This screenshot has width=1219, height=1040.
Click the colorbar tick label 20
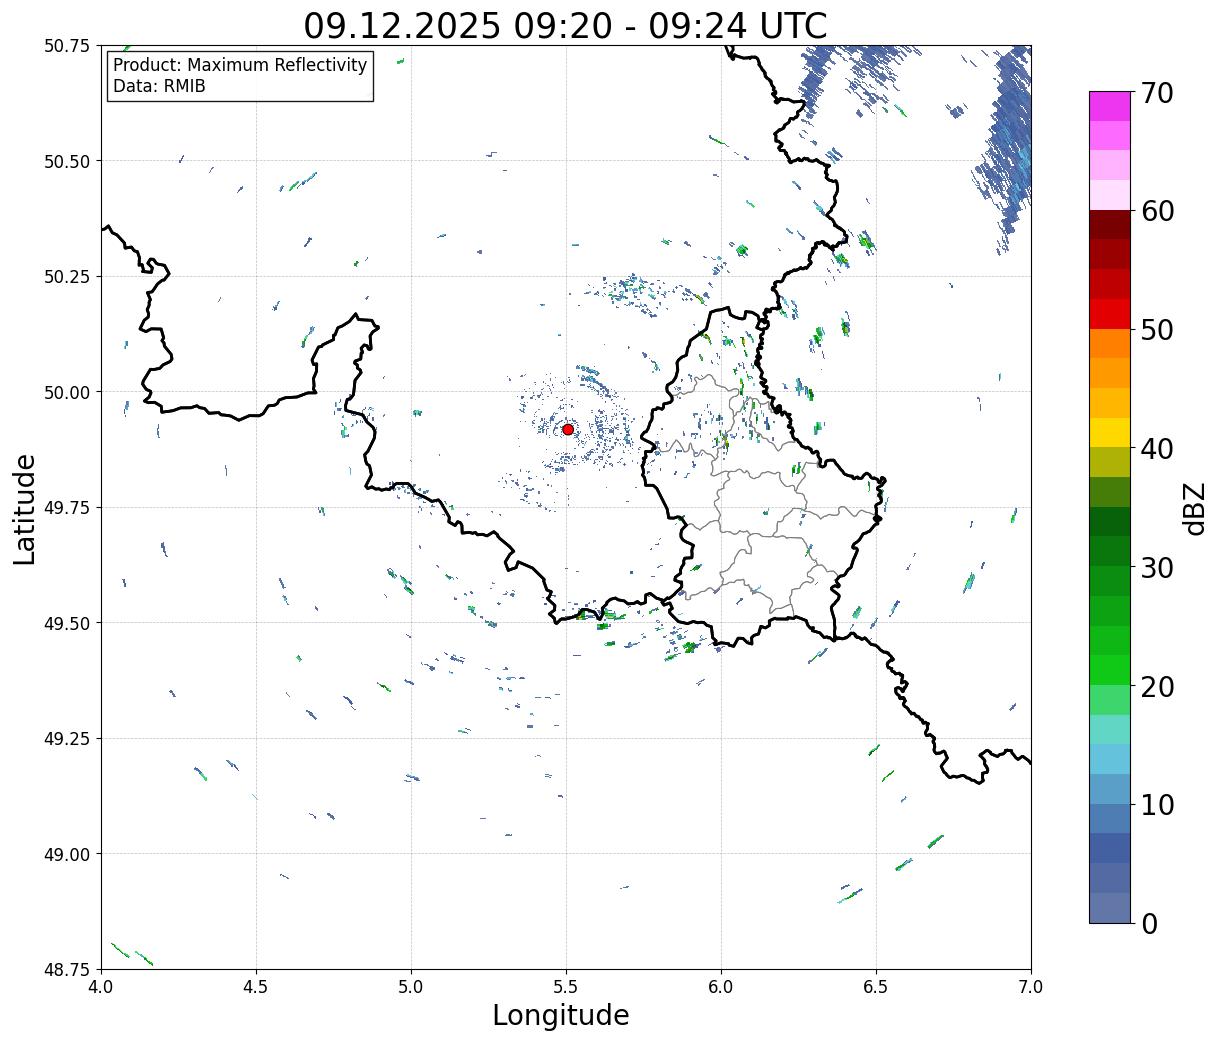[1156, 686]
